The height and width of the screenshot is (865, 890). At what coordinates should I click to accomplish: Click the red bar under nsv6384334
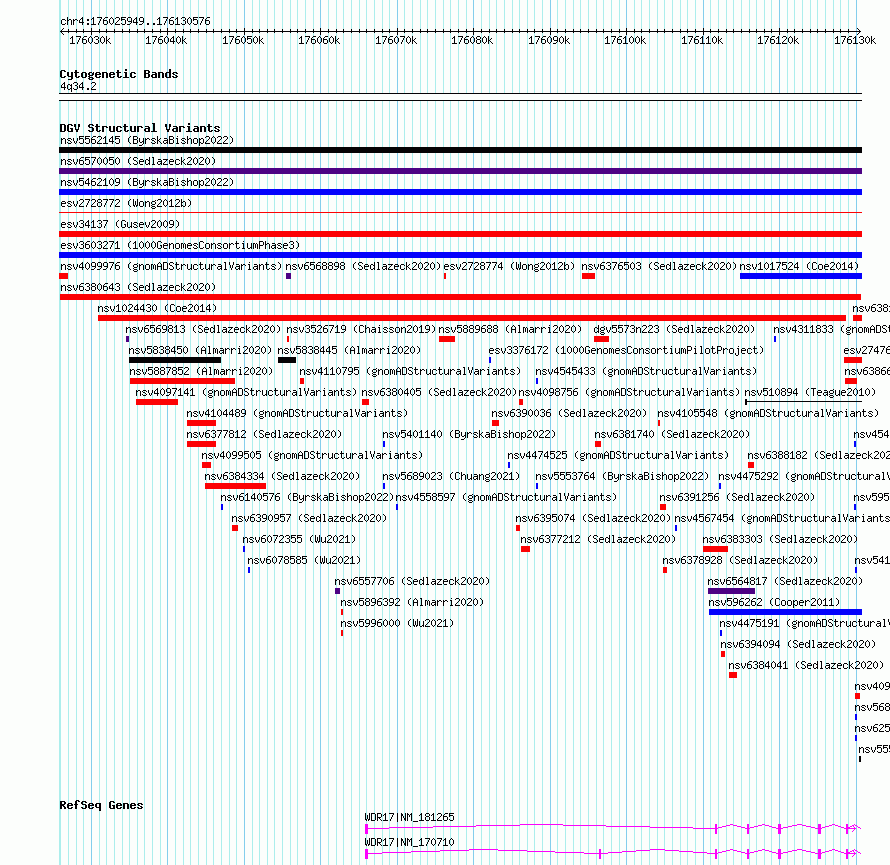(235, 486)
